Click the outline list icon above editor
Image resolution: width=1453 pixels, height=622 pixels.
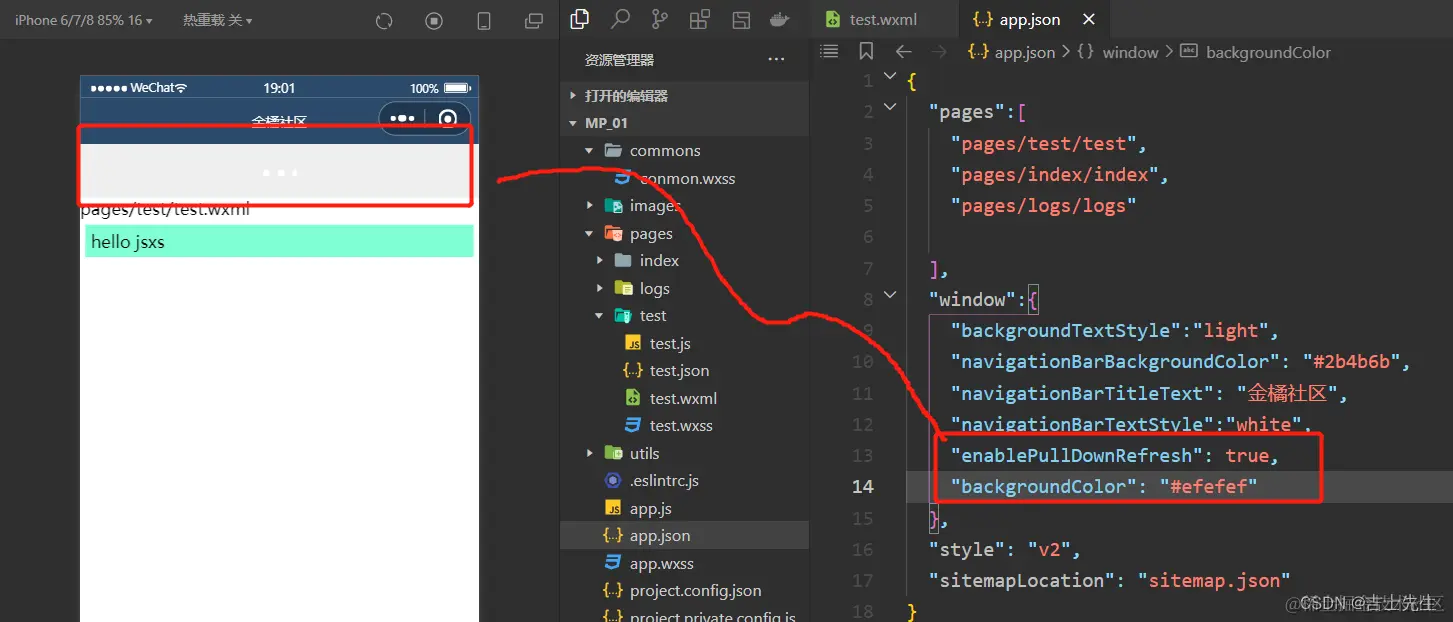[829, 51]
